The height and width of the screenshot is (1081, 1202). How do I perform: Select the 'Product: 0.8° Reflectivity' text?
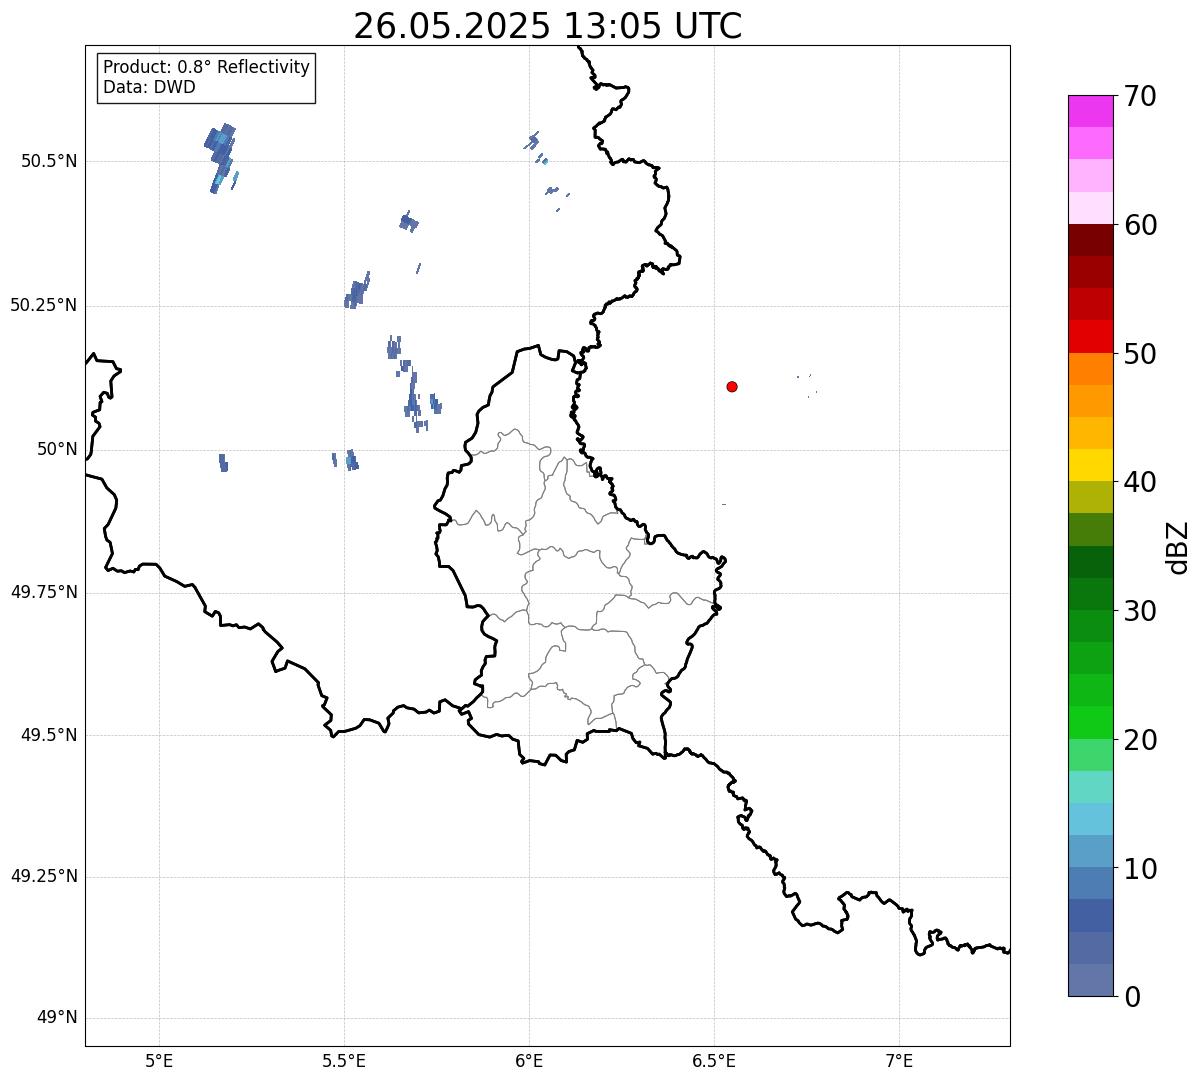207,67
